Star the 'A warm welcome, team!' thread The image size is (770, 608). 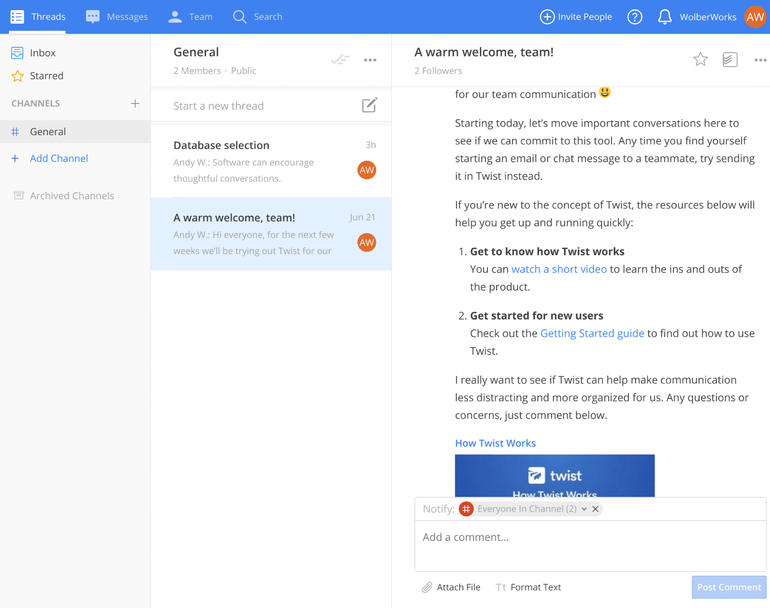700,60
